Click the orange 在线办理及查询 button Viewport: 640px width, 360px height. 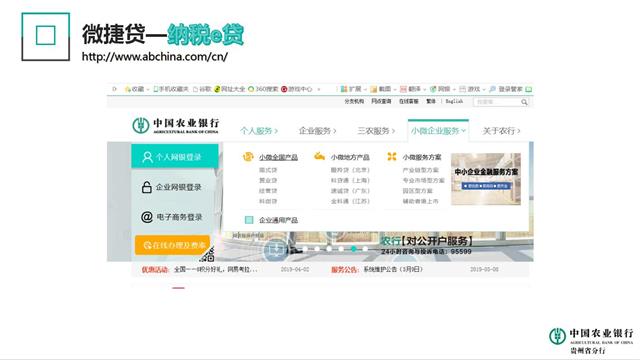point(173,245)
